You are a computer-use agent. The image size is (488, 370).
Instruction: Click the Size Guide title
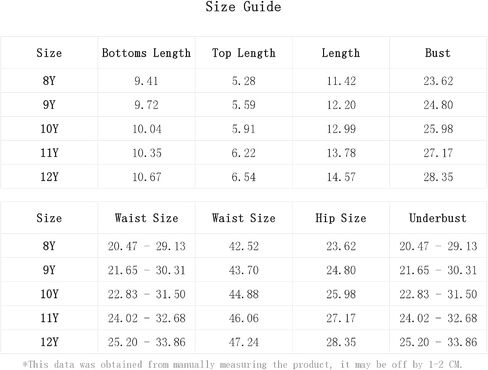(x=243, y=7)
